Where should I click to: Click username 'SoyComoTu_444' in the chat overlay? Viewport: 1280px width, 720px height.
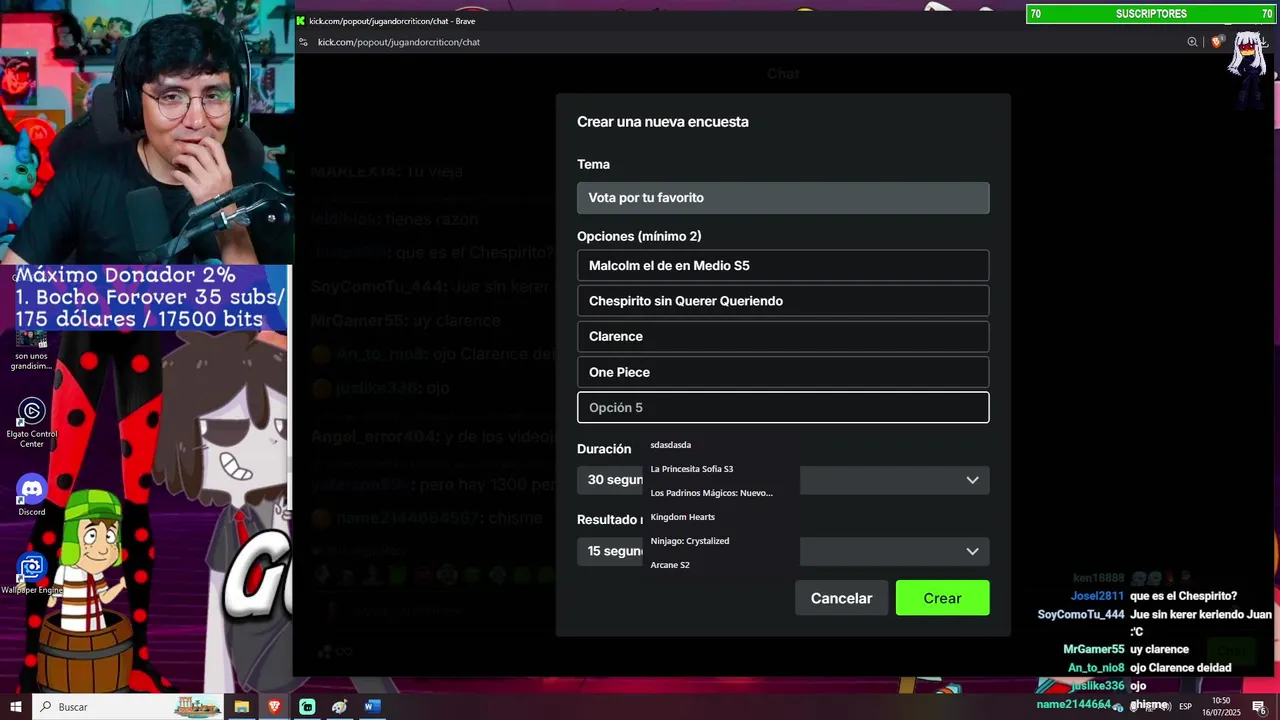[x=1081, y=614]
